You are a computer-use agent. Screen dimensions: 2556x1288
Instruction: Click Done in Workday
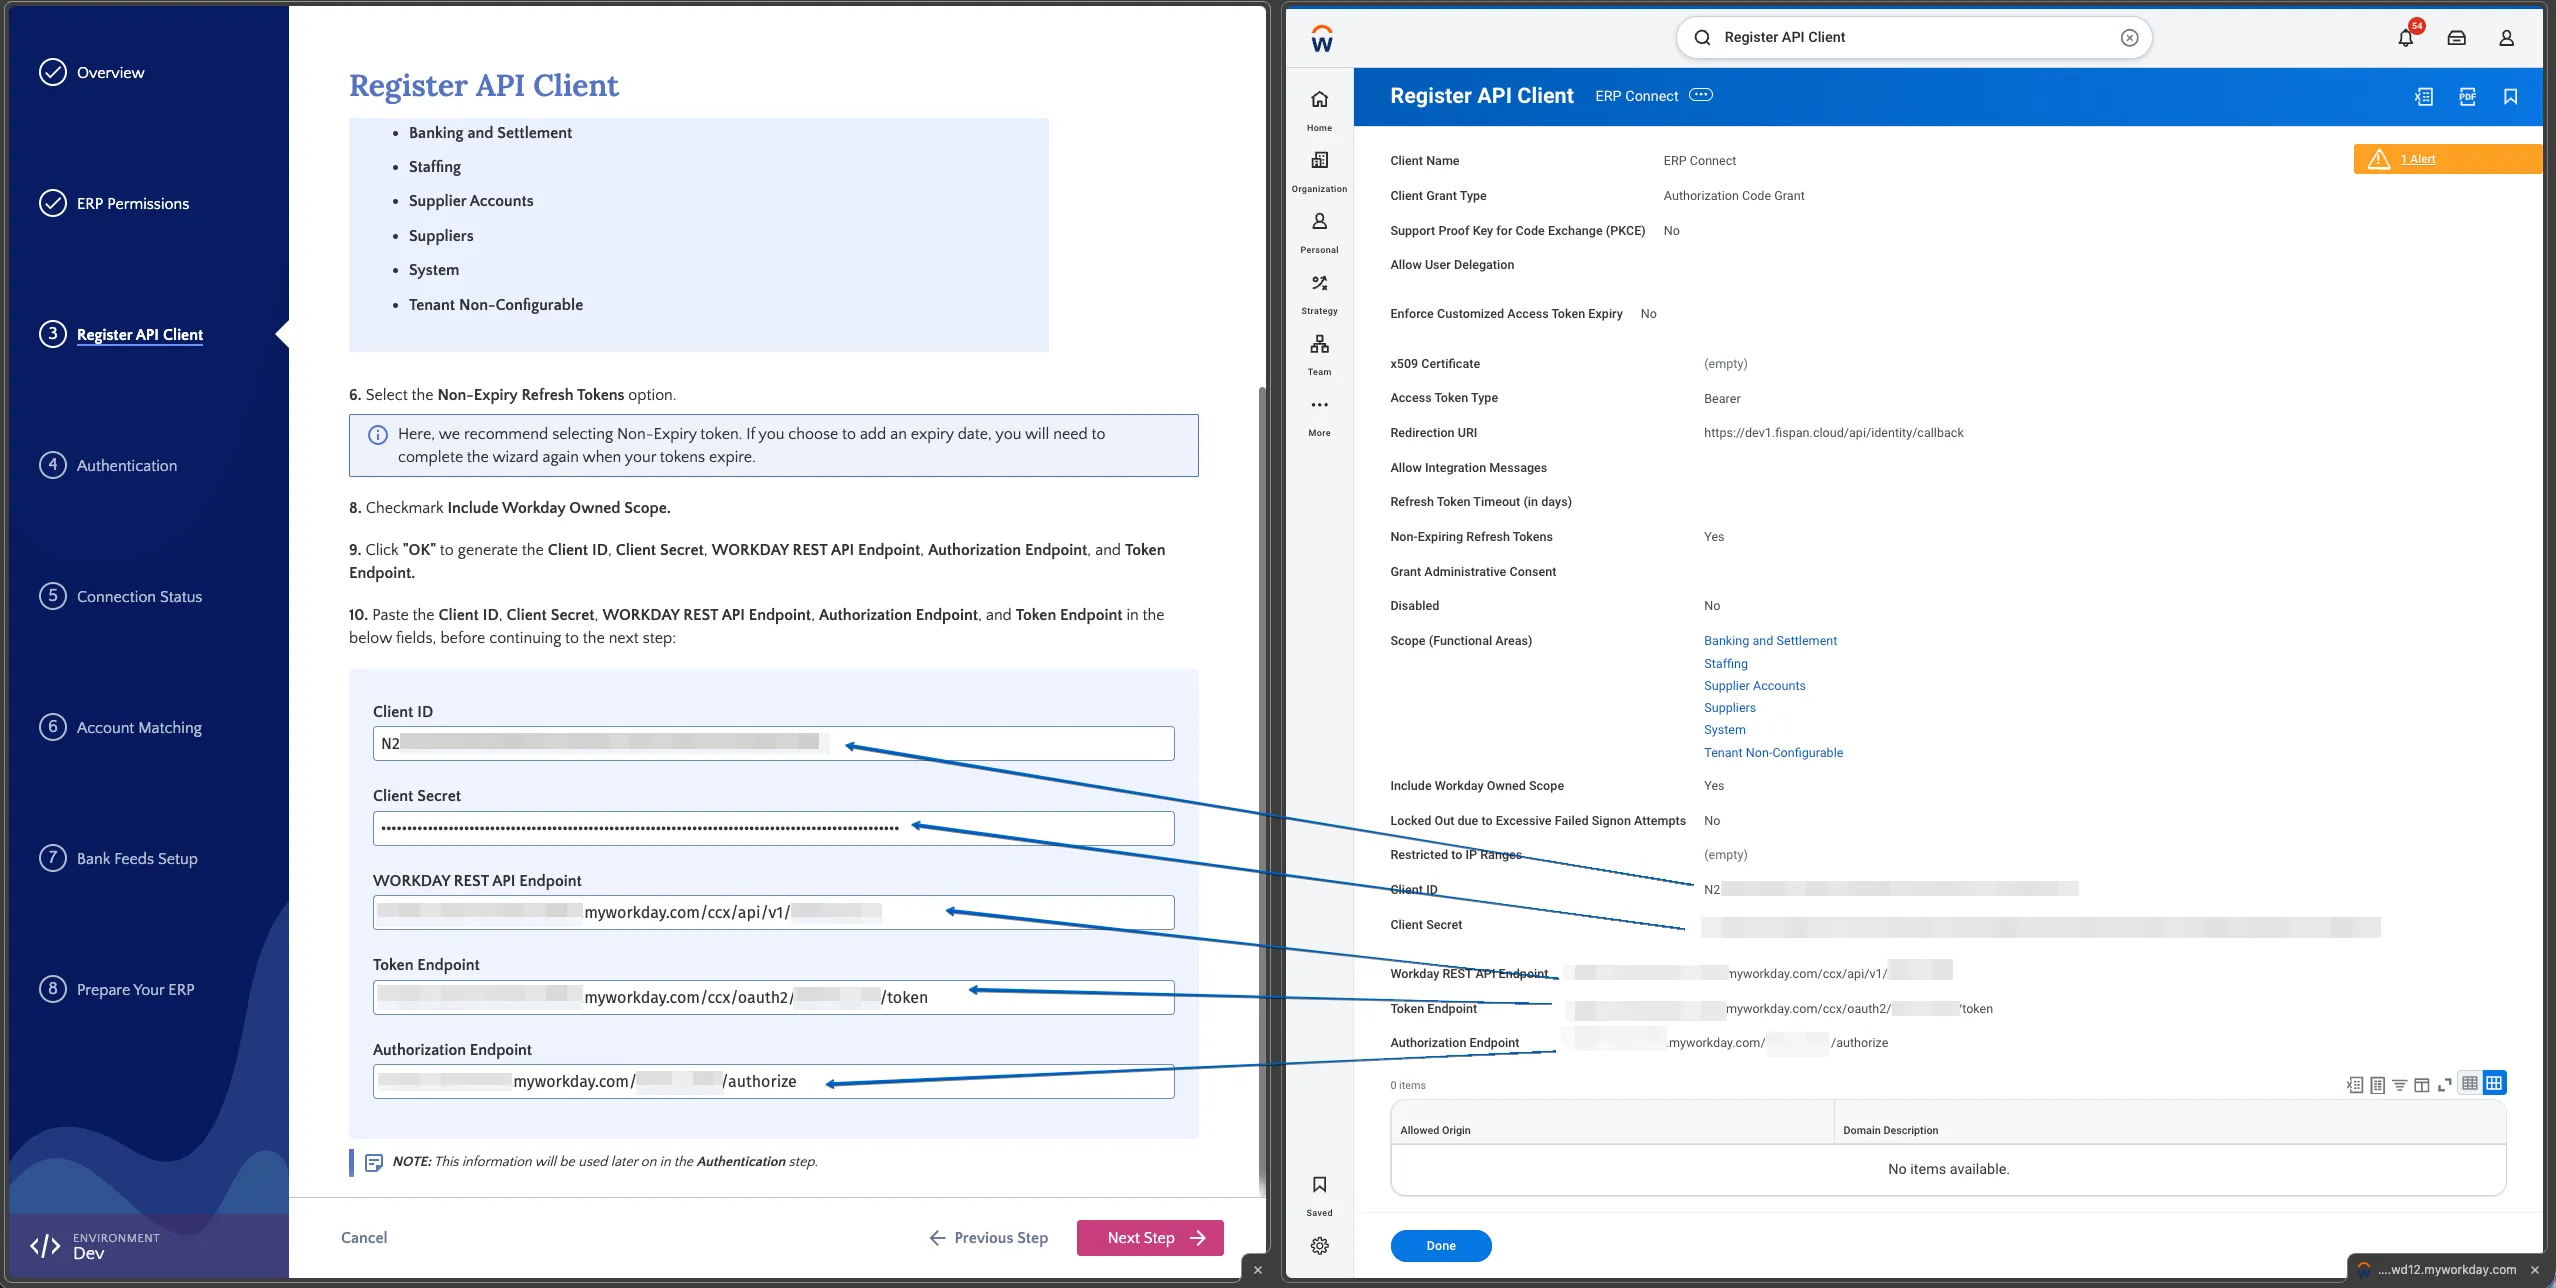(1441, 1246)
